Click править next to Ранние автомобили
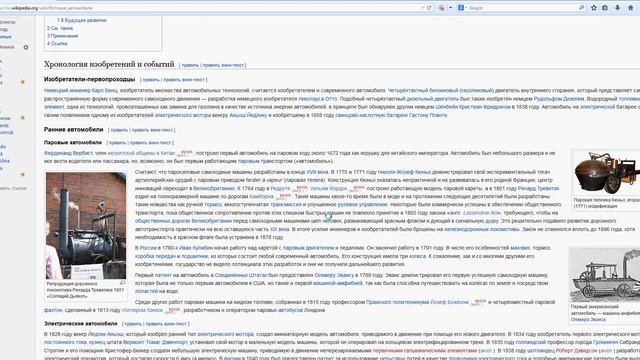This screenshot has height=360, width=640. coord(119,130)
